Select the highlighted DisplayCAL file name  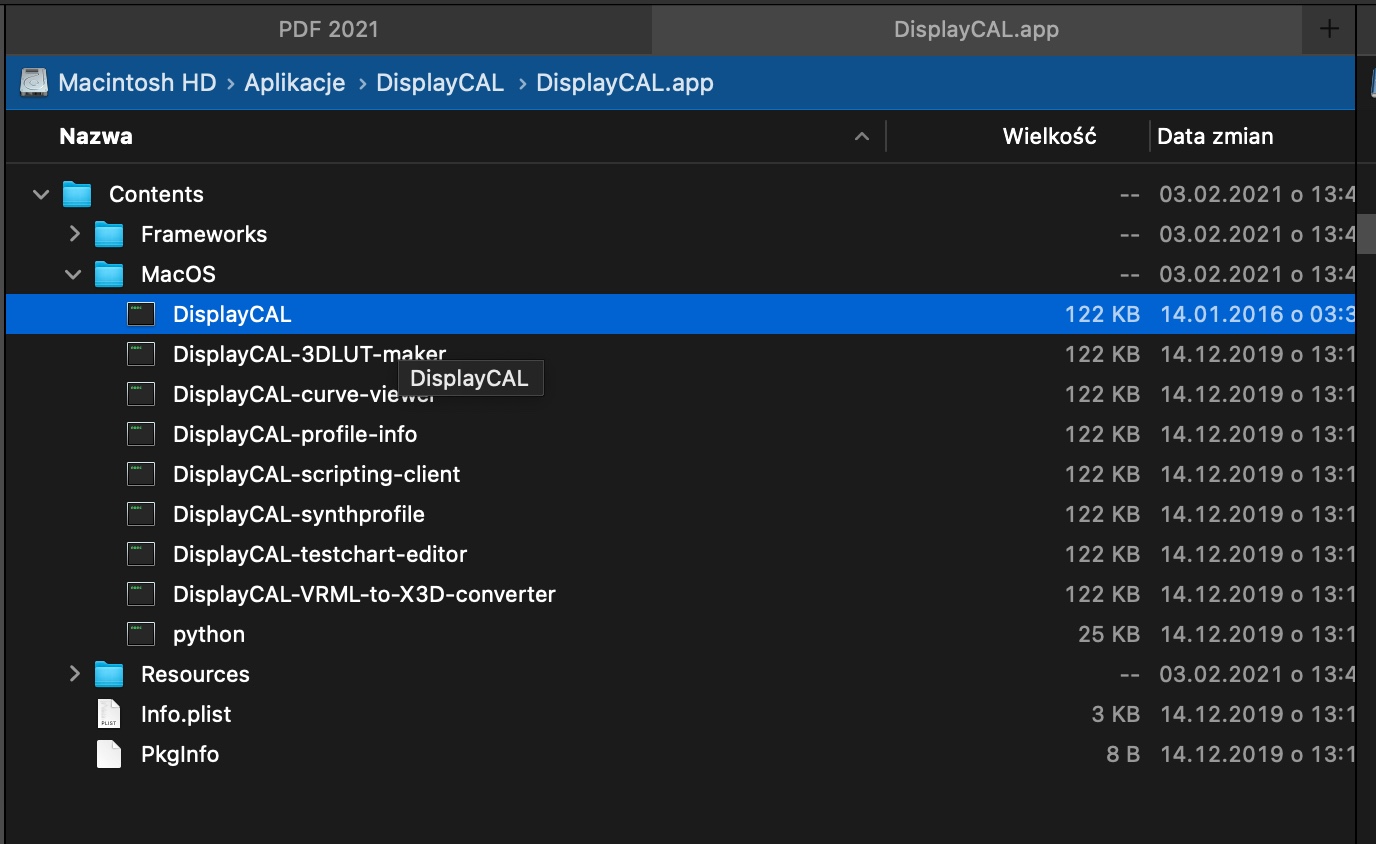pos(232,314)
